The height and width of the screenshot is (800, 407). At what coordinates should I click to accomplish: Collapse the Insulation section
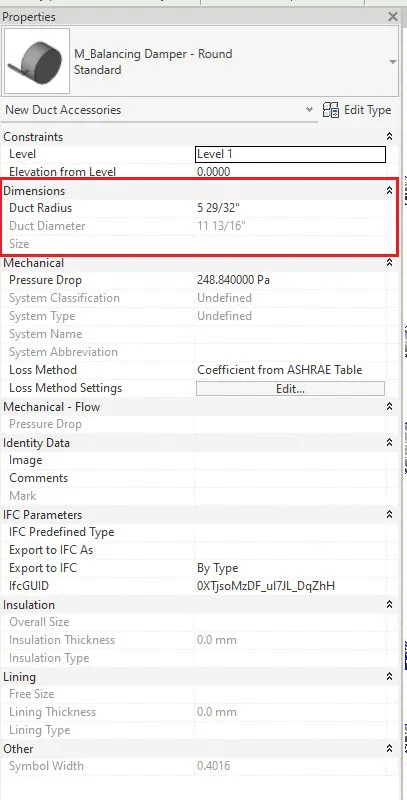tap(389, 605)
